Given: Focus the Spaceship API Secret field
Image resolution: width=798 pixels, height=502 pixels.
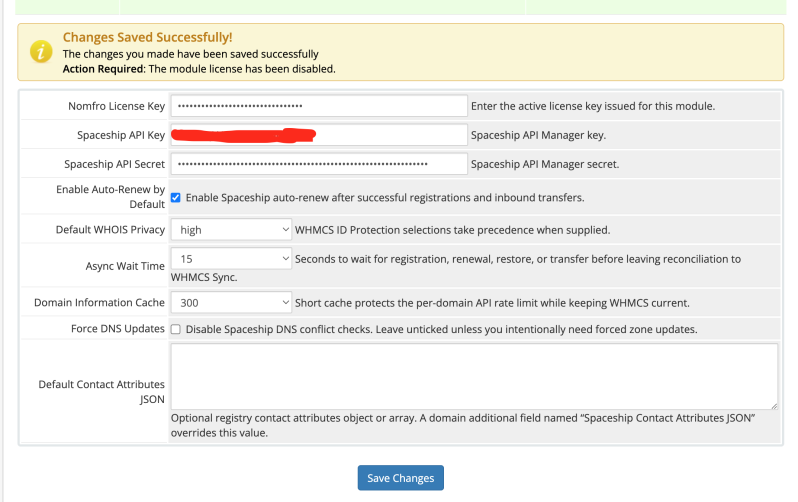Looking at the screenshot, I should click(x=319, y=164).
